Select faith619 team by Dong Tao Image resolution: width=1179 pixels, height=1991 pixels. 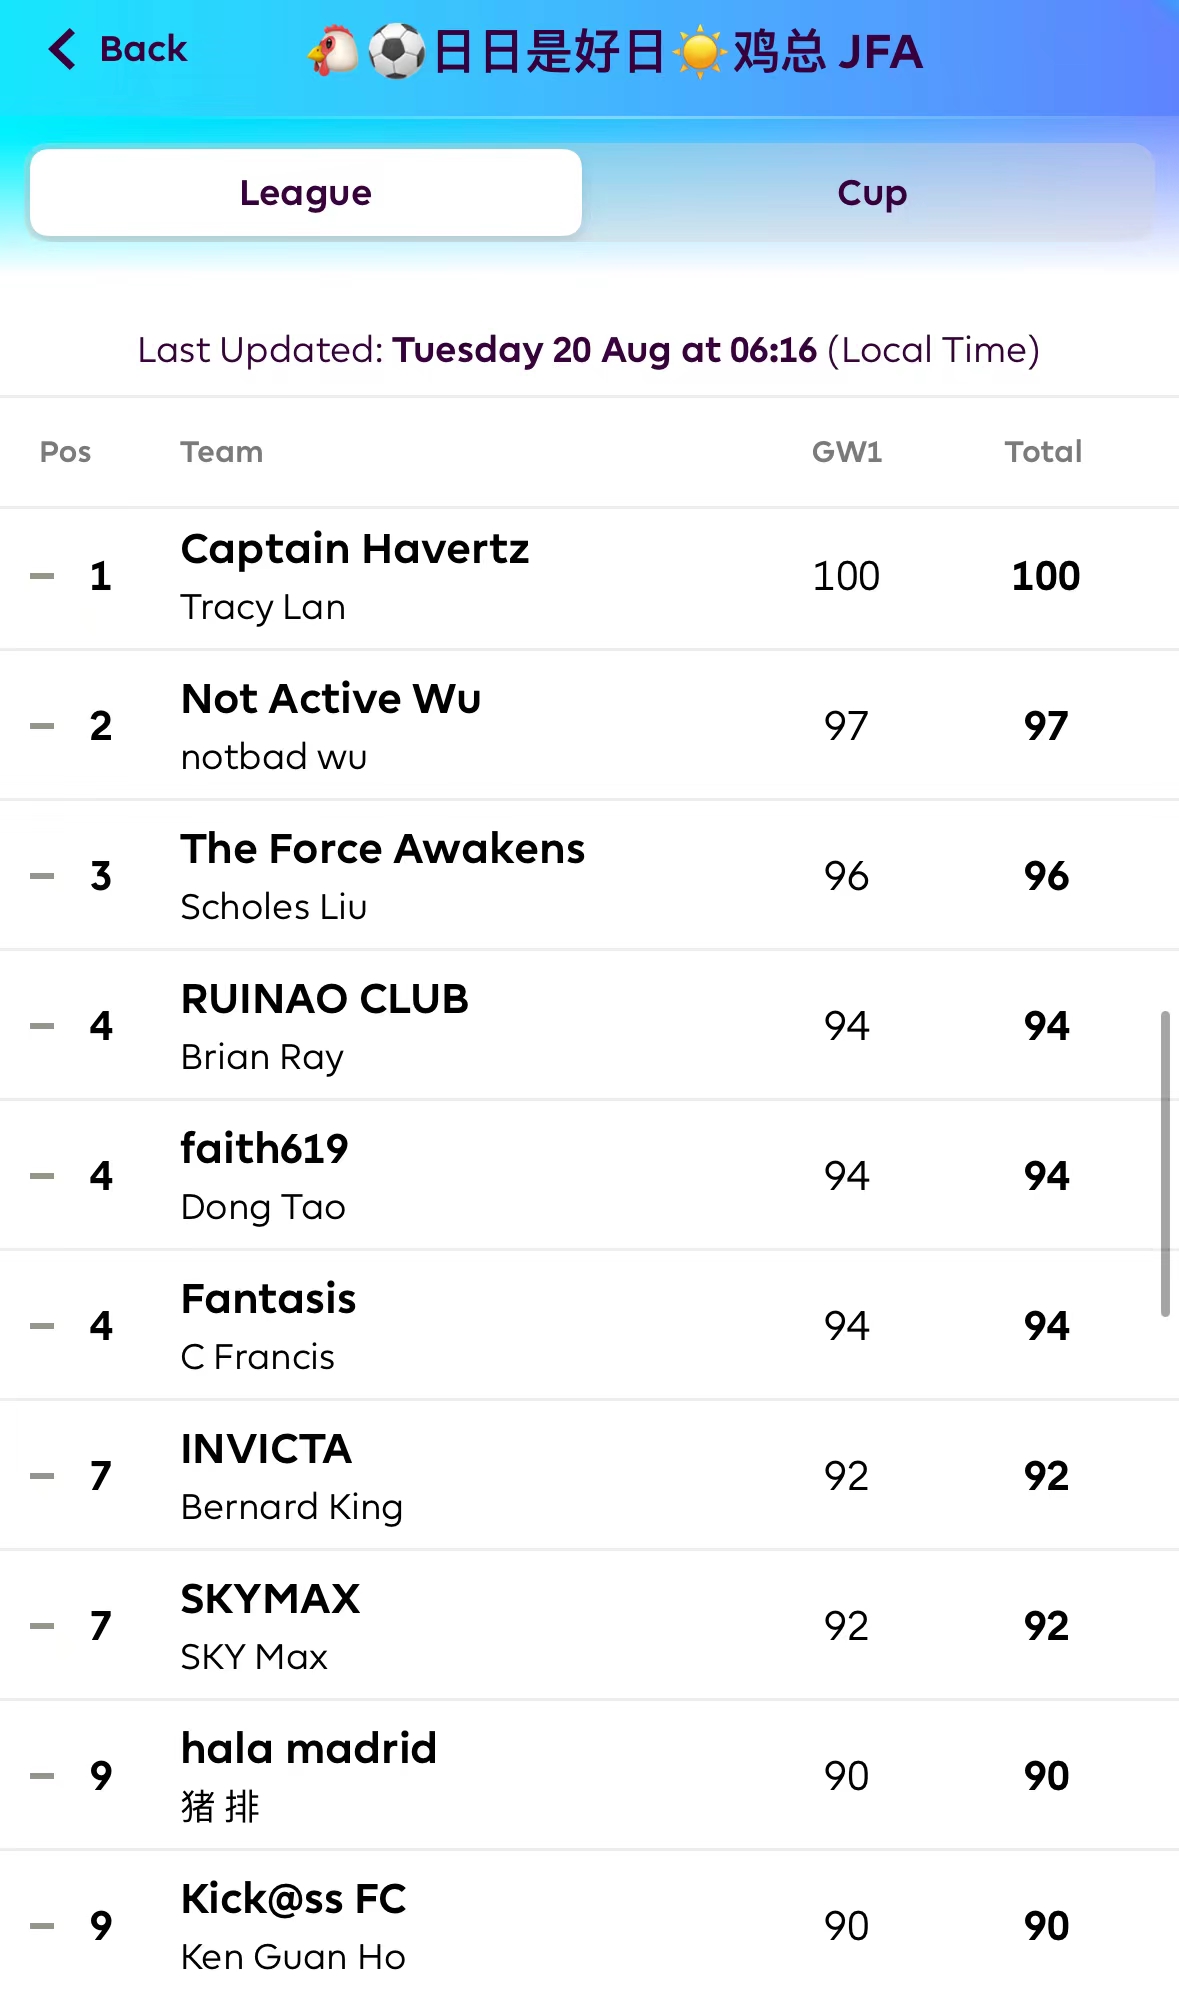tap(265, 1149)
